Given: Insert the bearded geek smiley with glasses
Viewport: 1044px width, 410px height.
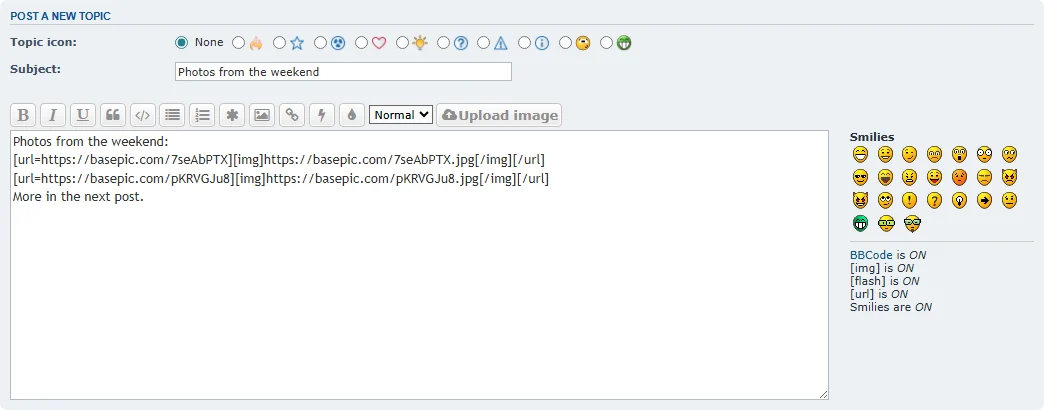Looking at the screenshot, I should pos(912,224).
